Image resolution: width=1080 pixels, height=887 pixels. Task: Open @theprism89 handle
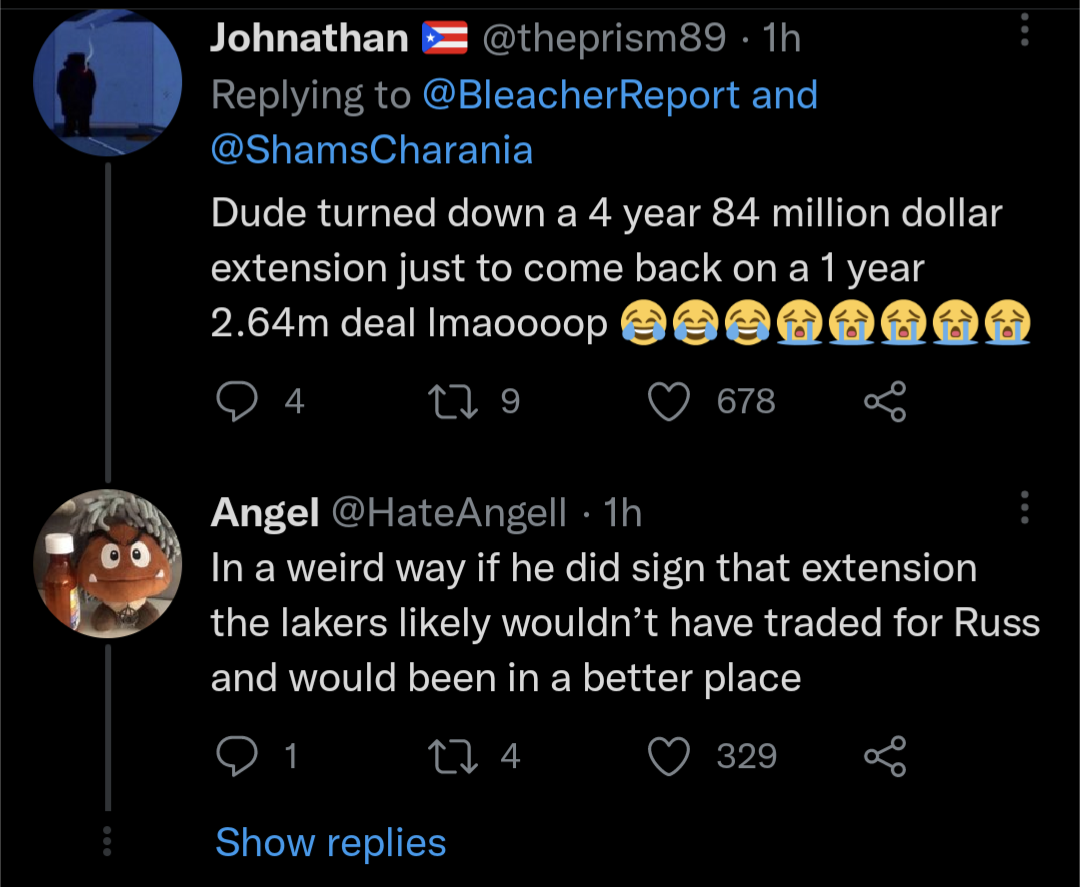pos(604,39)
